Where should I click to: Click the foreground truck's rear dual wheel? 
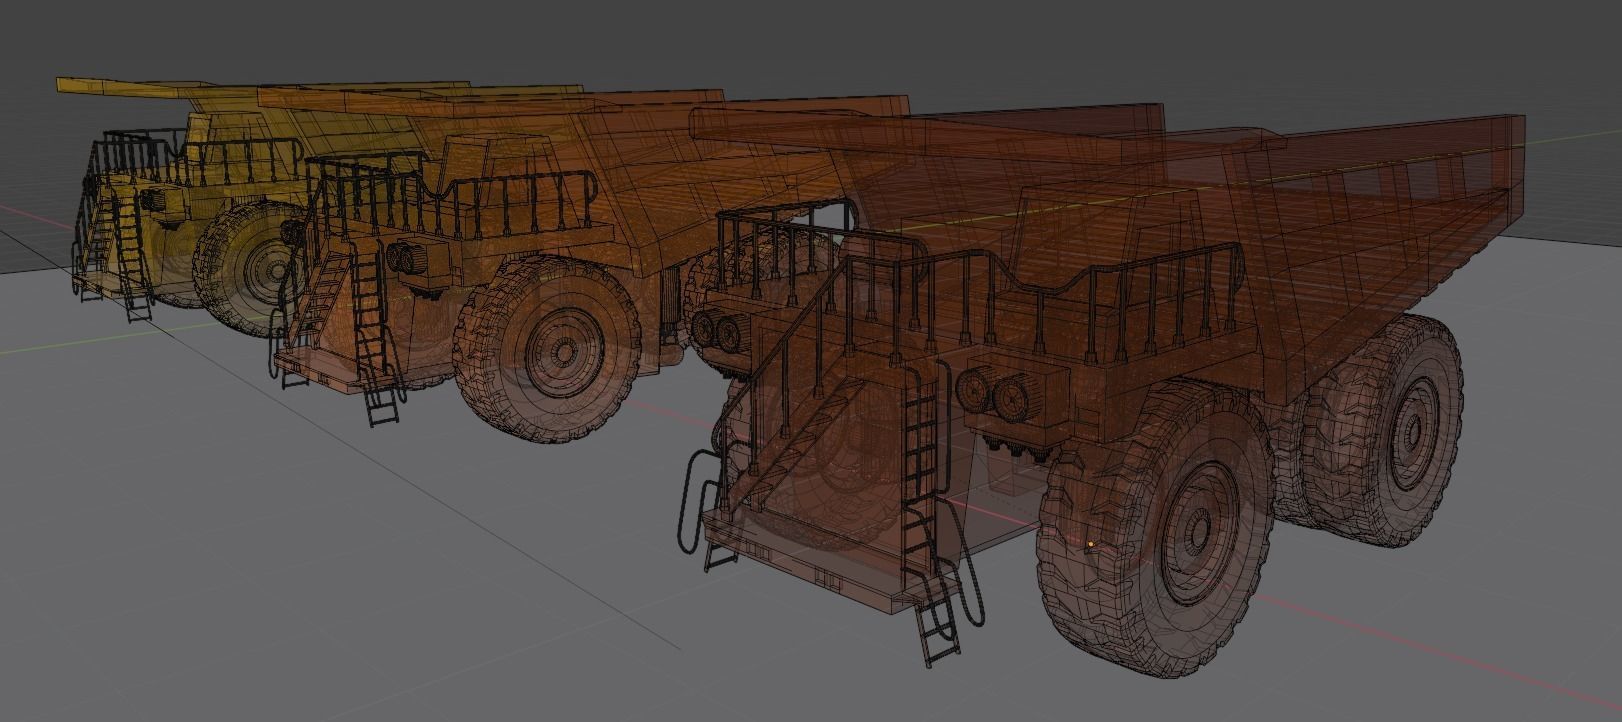(x=1386, y=432)
